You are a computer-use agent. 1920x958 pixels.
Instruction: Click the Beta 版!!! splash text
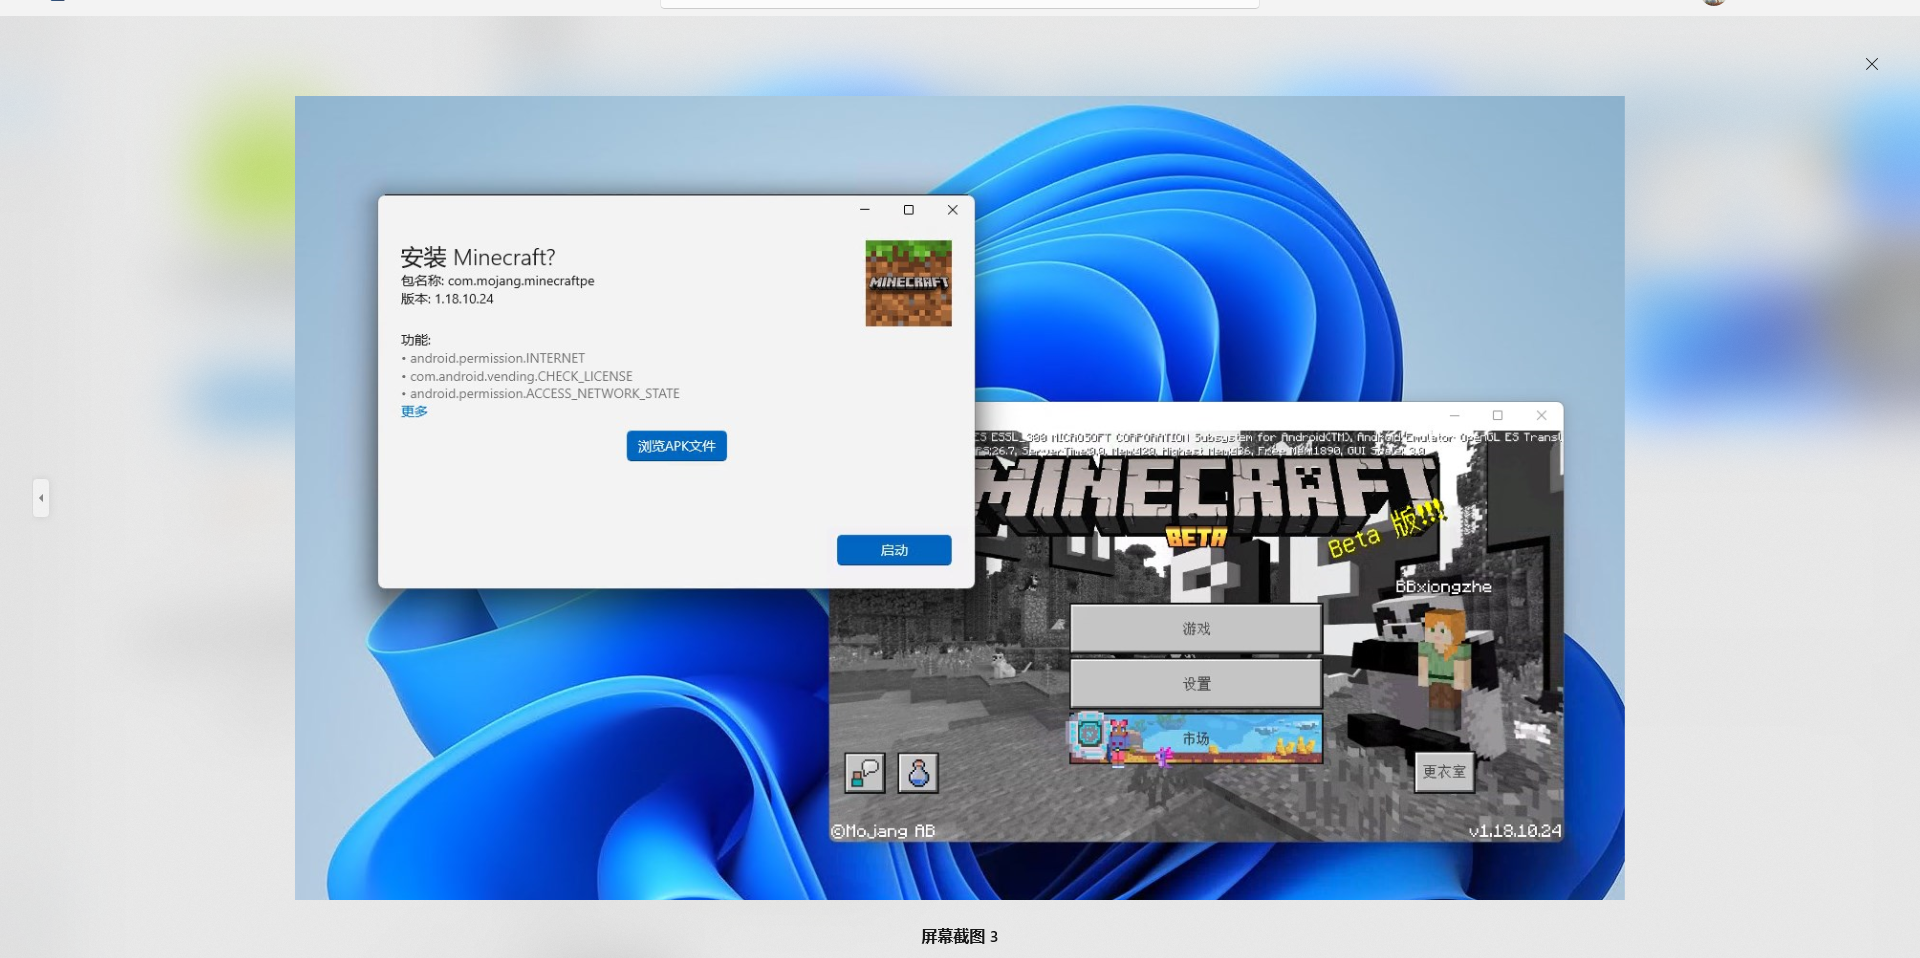pyautogui.click(x=1387, y=530)
